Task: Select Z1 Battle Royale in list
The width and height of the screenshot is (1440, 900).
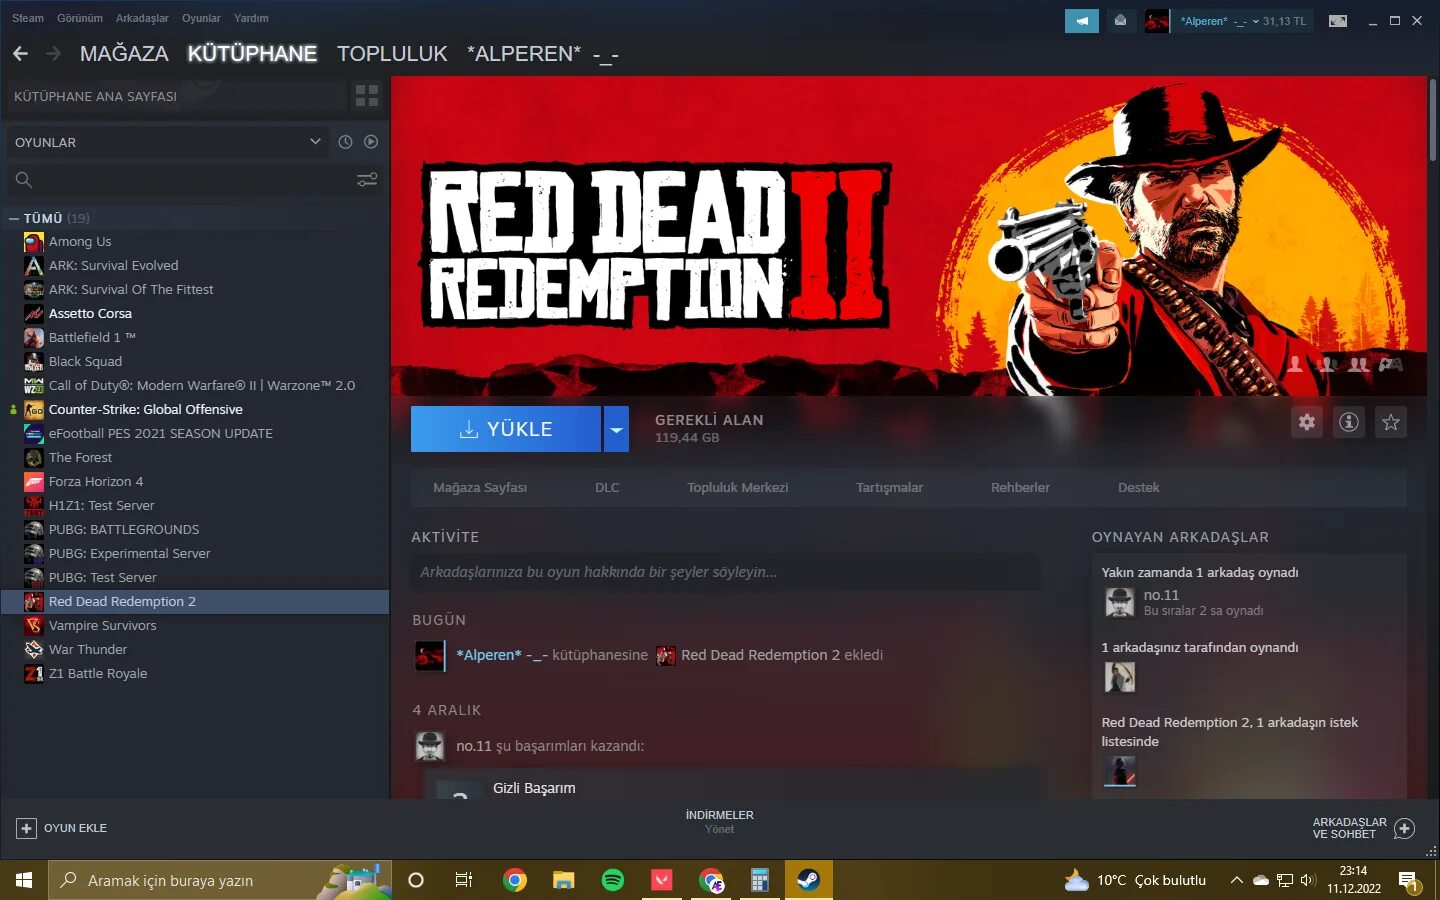Action: coord(195,673)
